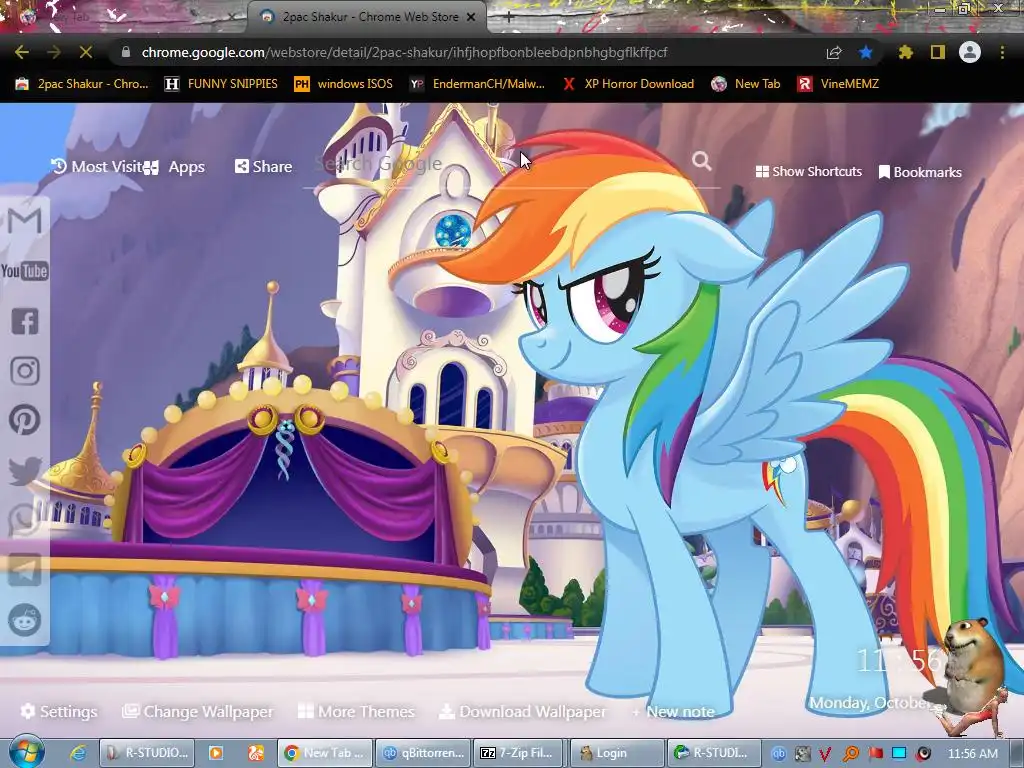This screenshot has height=768, width=1024.
Task: Open the media player taskbar icon
Action: point(216,753)
